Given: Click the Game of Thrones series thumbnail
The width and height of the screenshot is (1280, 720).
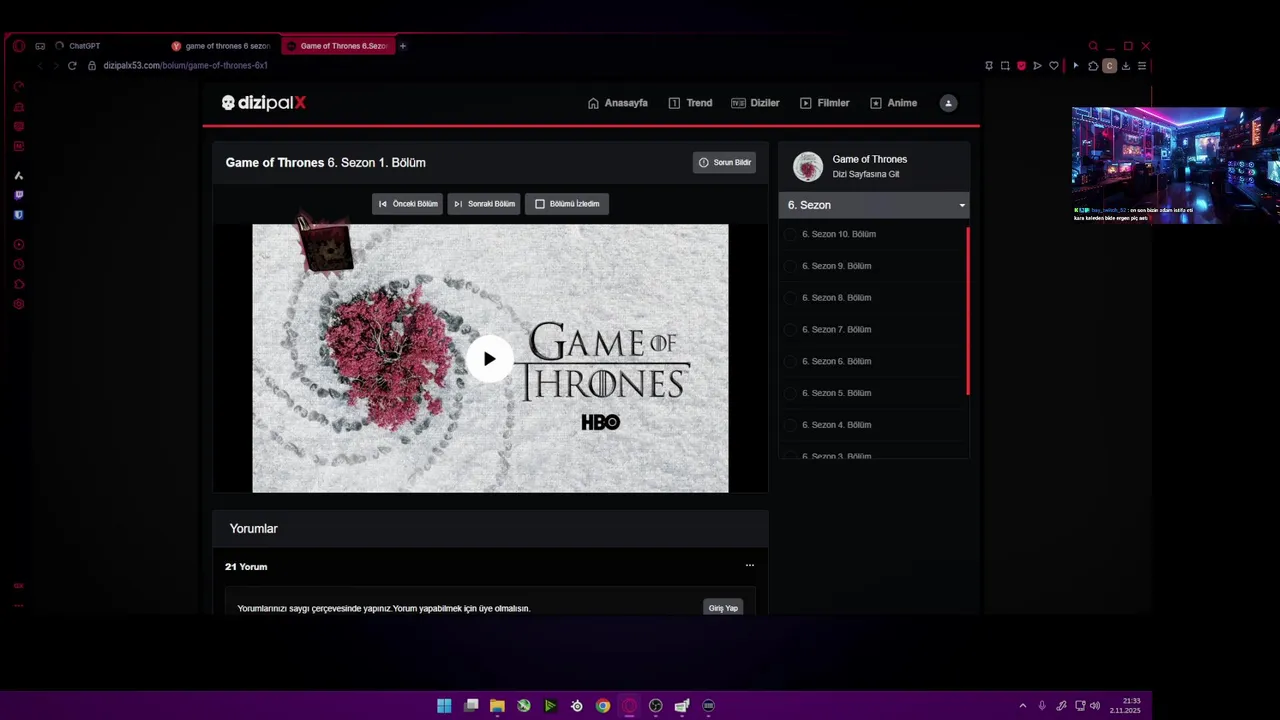Looking at the screenshot, I should pos(808,166).
